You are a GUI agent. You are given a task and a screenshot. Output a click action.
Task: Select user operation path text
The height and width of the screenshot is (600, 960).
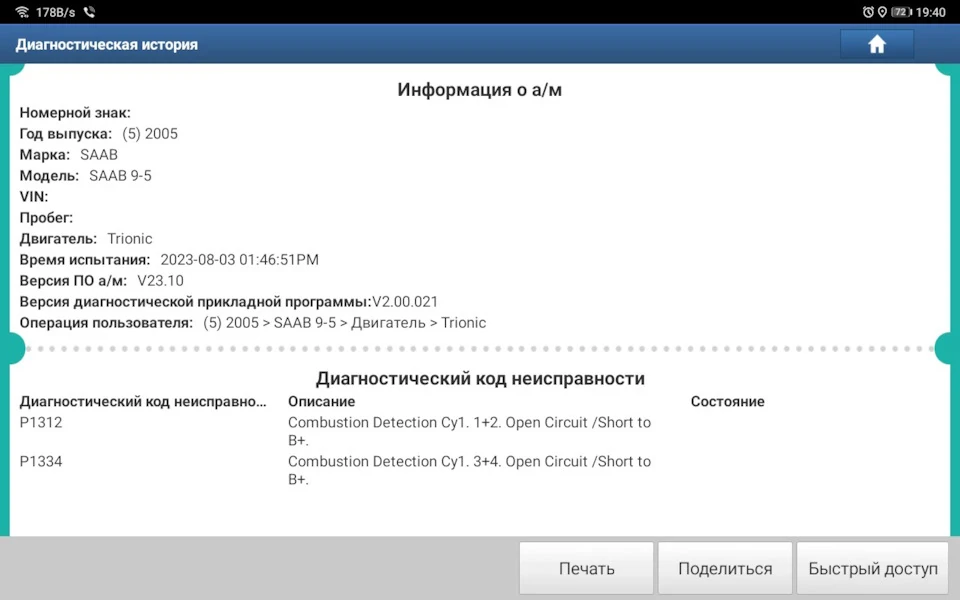coord(345,323)
